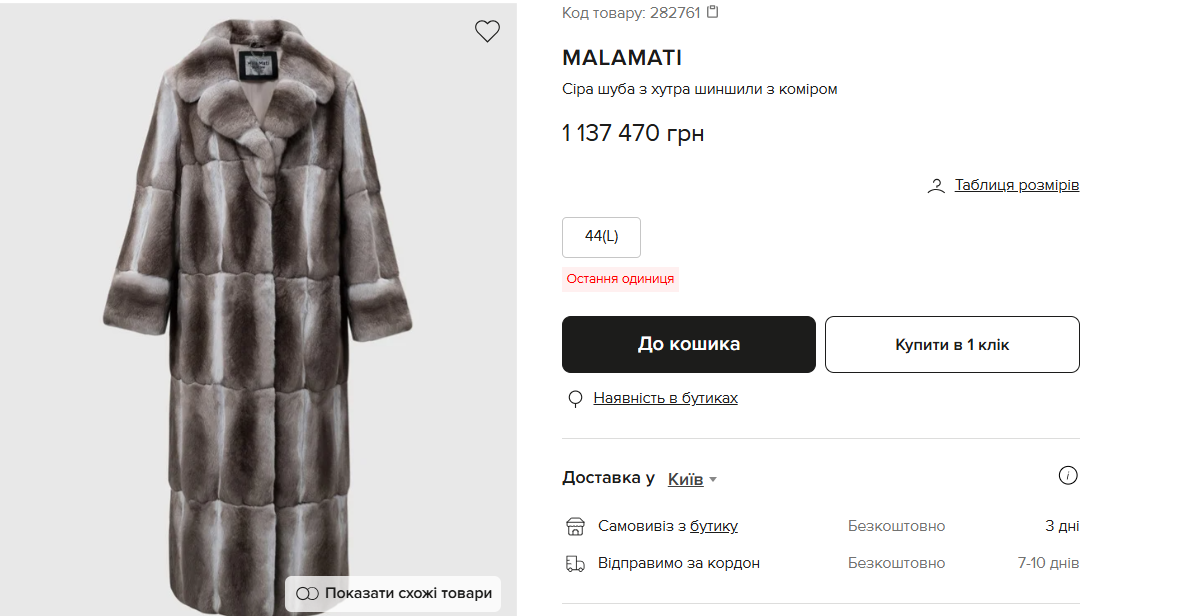1179x616 pixels.
Task: Show Показати схожі товари
Action: (x=404, y=593)
